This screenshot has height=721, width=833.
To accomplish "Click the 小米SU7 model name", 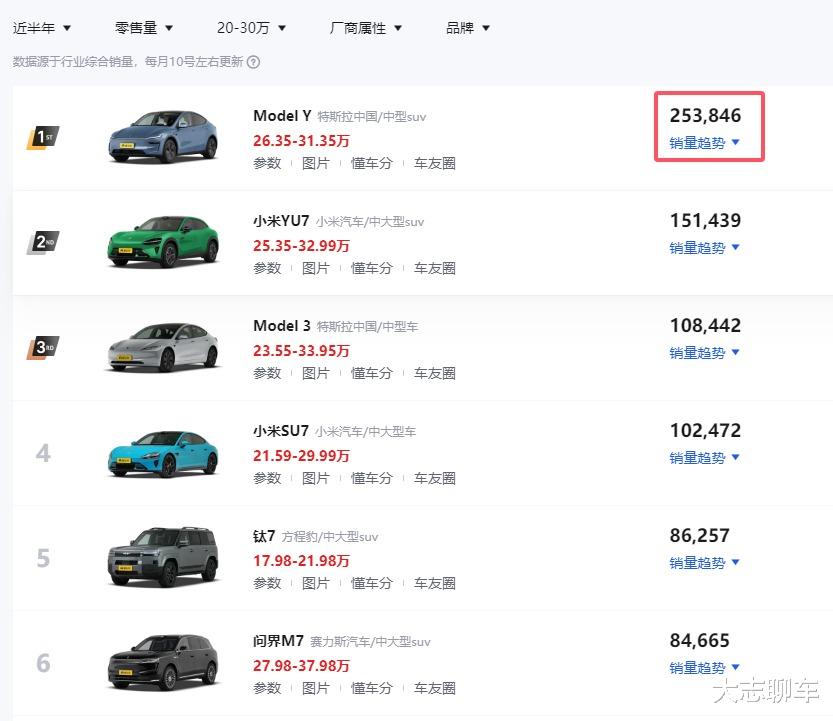I will point(281,431).
